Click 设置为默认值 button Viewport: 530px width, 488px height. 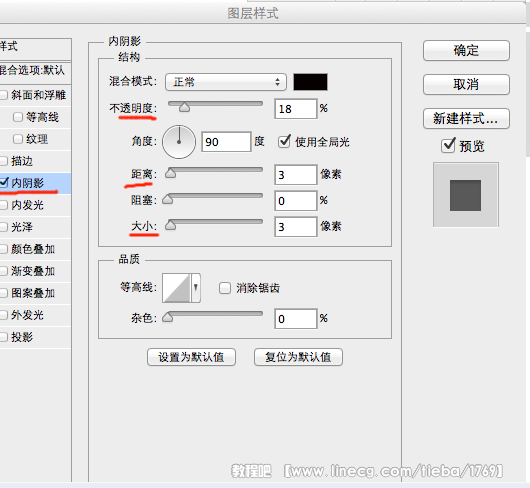tap(191, 357)
